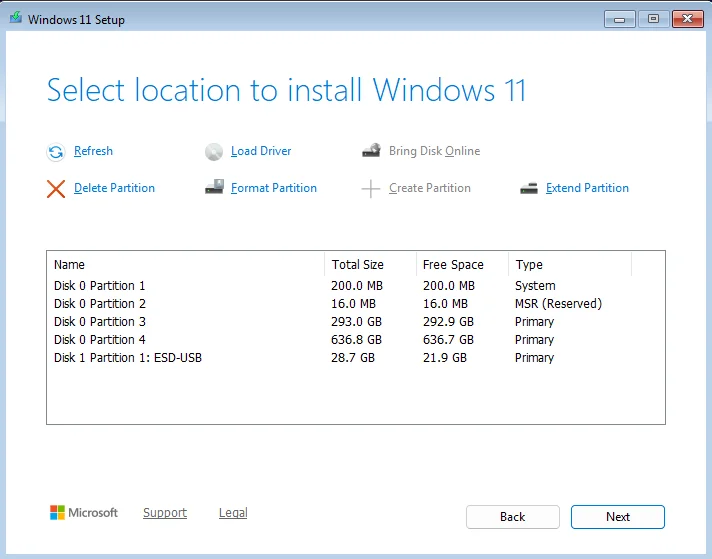Click the 636.8 GB total size cell
The height and width of the screenshot is (559, 712).
(x=356, y=340)
